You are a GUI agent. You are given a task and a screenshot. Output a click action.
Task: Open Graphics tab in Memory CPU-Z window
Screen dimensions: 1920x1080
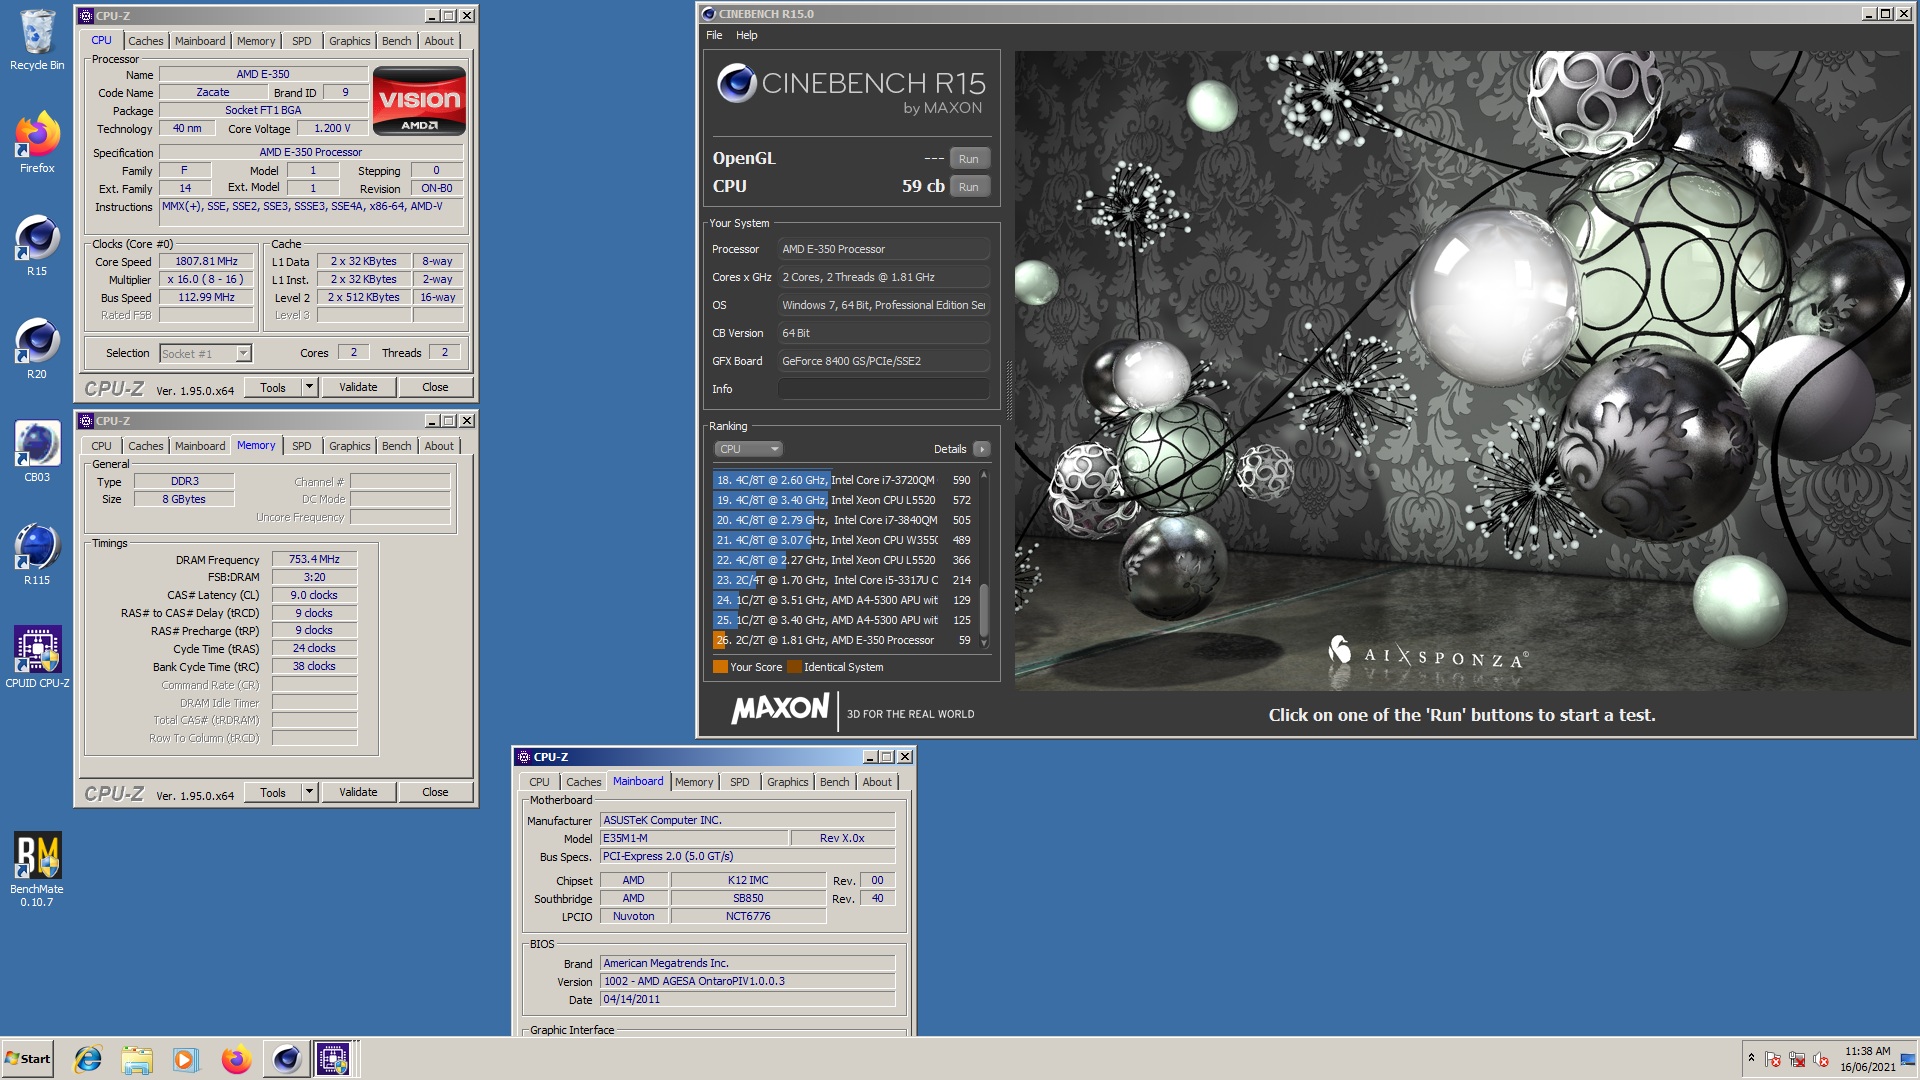click(350, 446)
